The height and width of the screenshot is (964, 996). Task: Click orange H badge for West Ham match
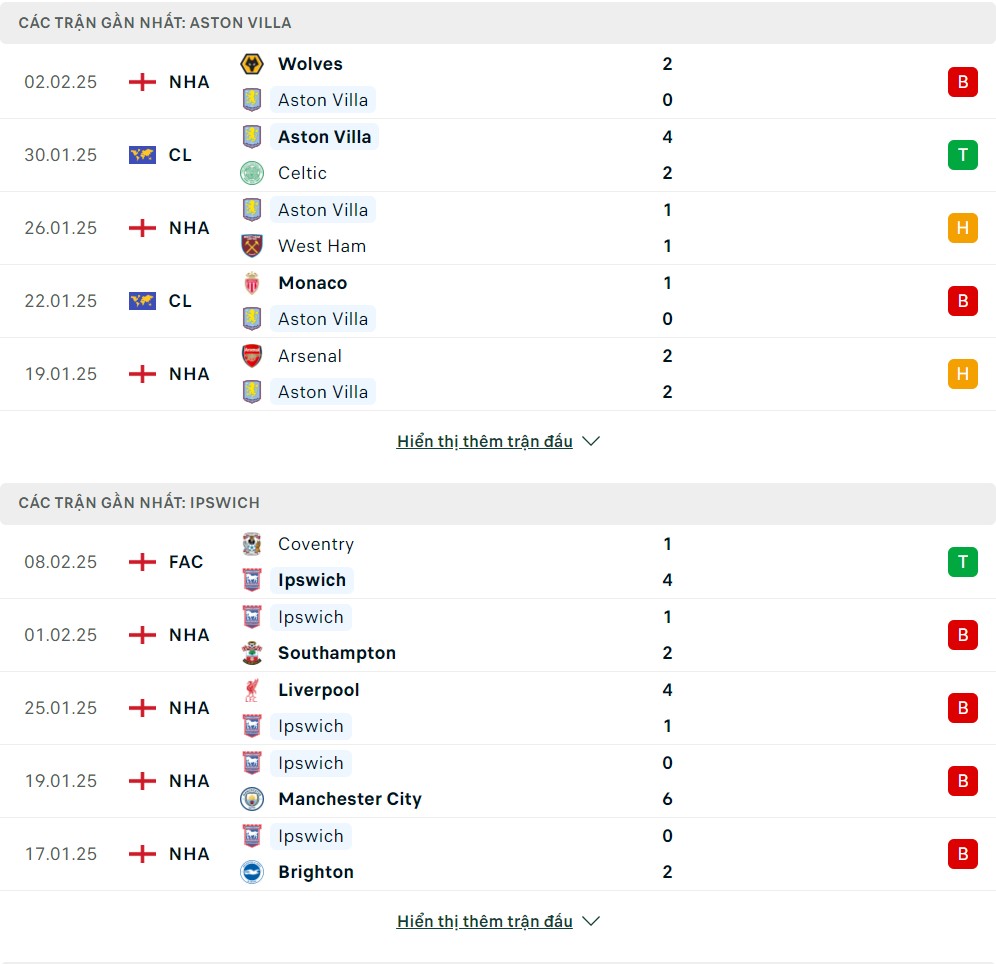tap(962, 228)
